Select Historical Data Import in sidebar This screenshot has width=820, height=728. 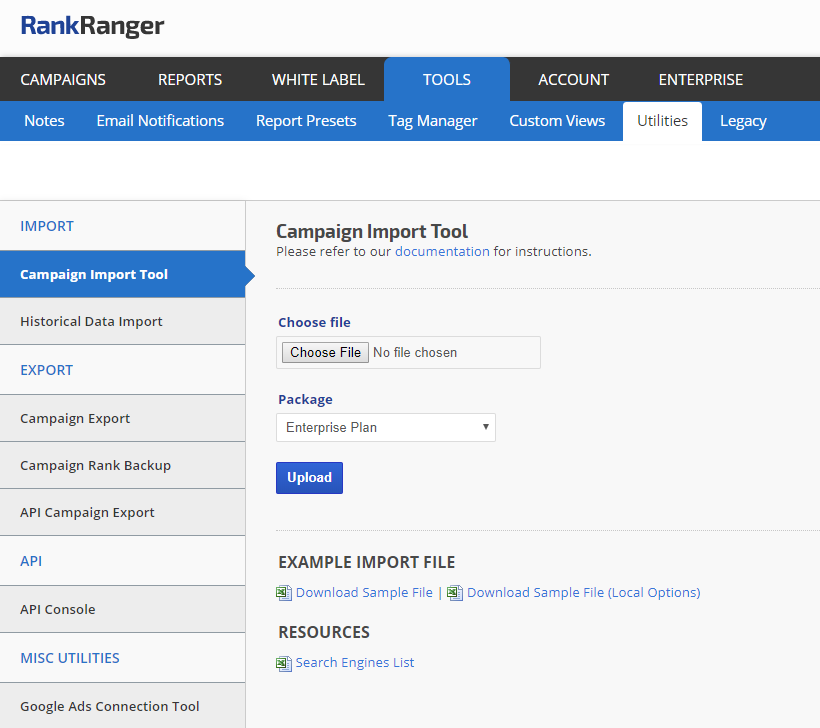[x=91, y=322]
